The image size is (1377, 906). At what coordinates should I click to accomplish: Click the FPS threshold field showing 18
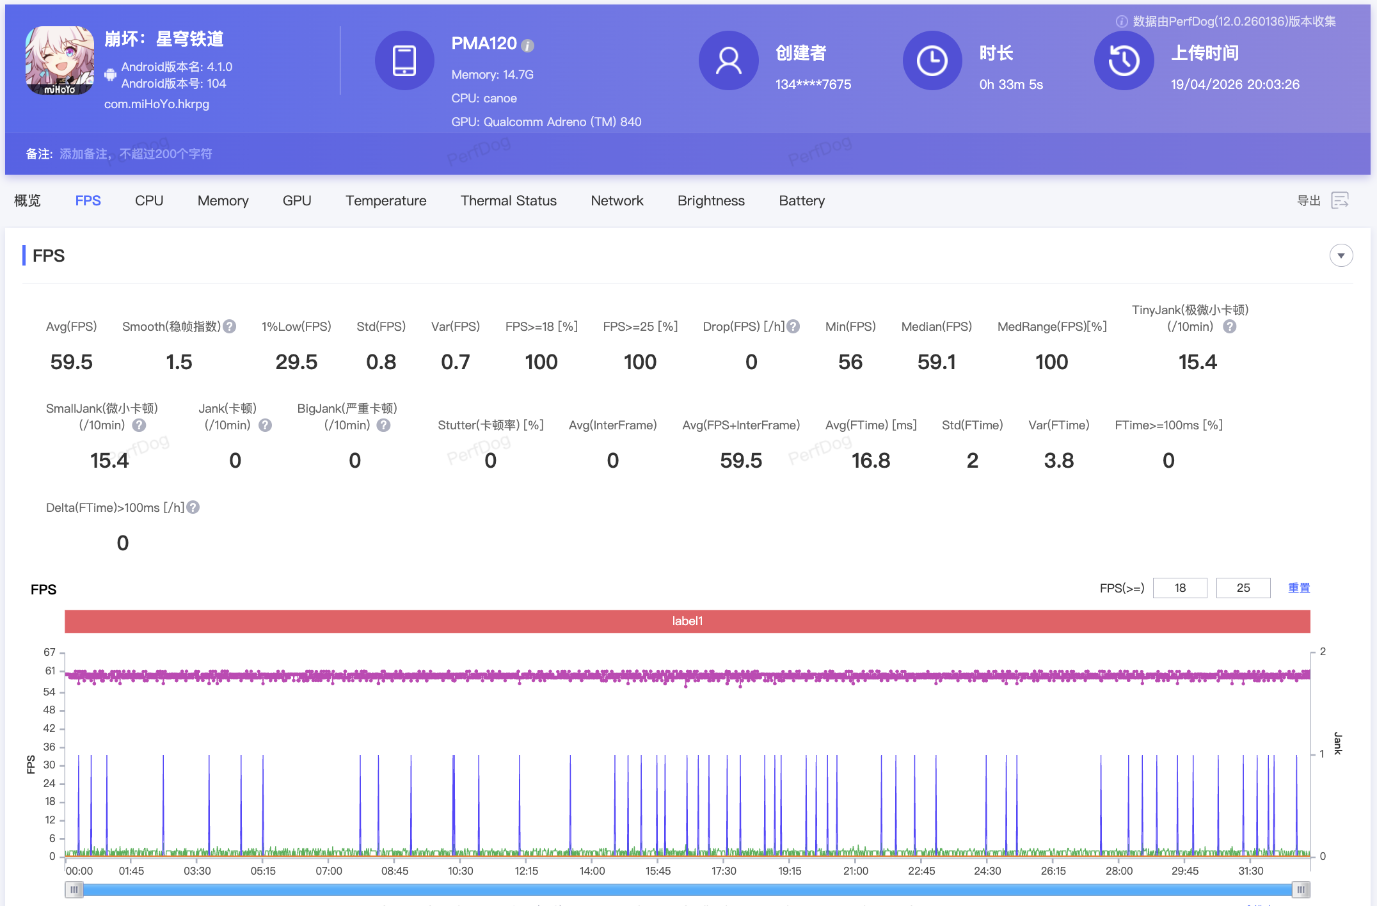(x=1180, y=588)
